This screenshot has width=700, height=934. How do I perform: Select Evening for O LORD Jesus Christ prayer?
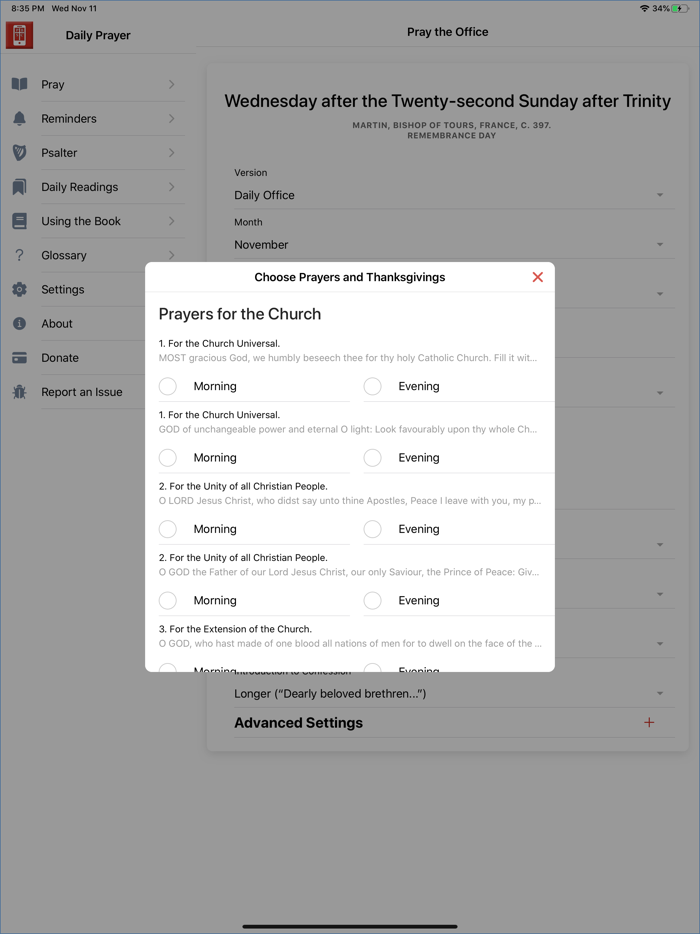point(373,529)
